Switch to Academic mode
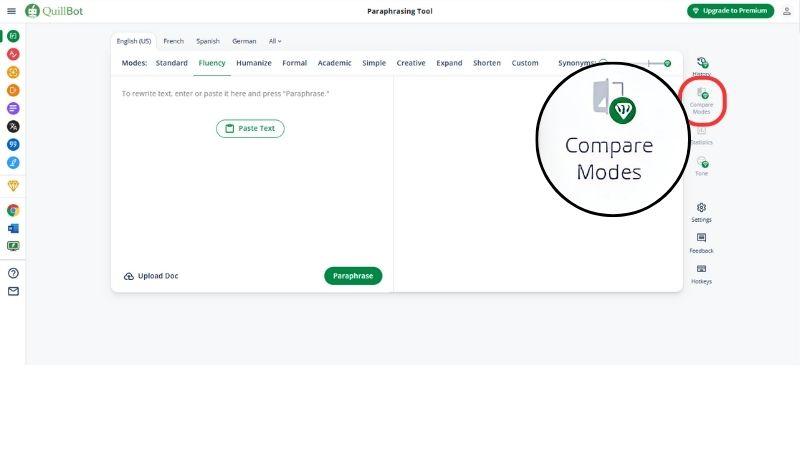This screenshot has height=450, width=800. [x=334, y=63]
